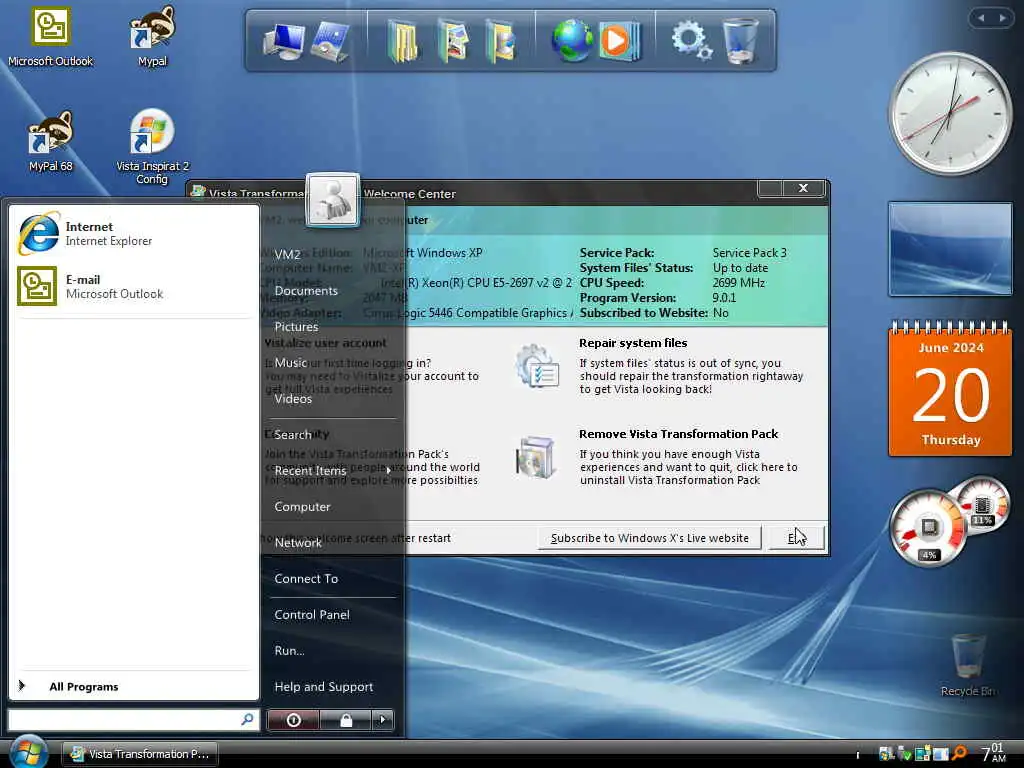Image resolution: width=1024 pixels, height=768 pixels.
Task: Open Control Panel from Start menu
Action: pos(312,615)
